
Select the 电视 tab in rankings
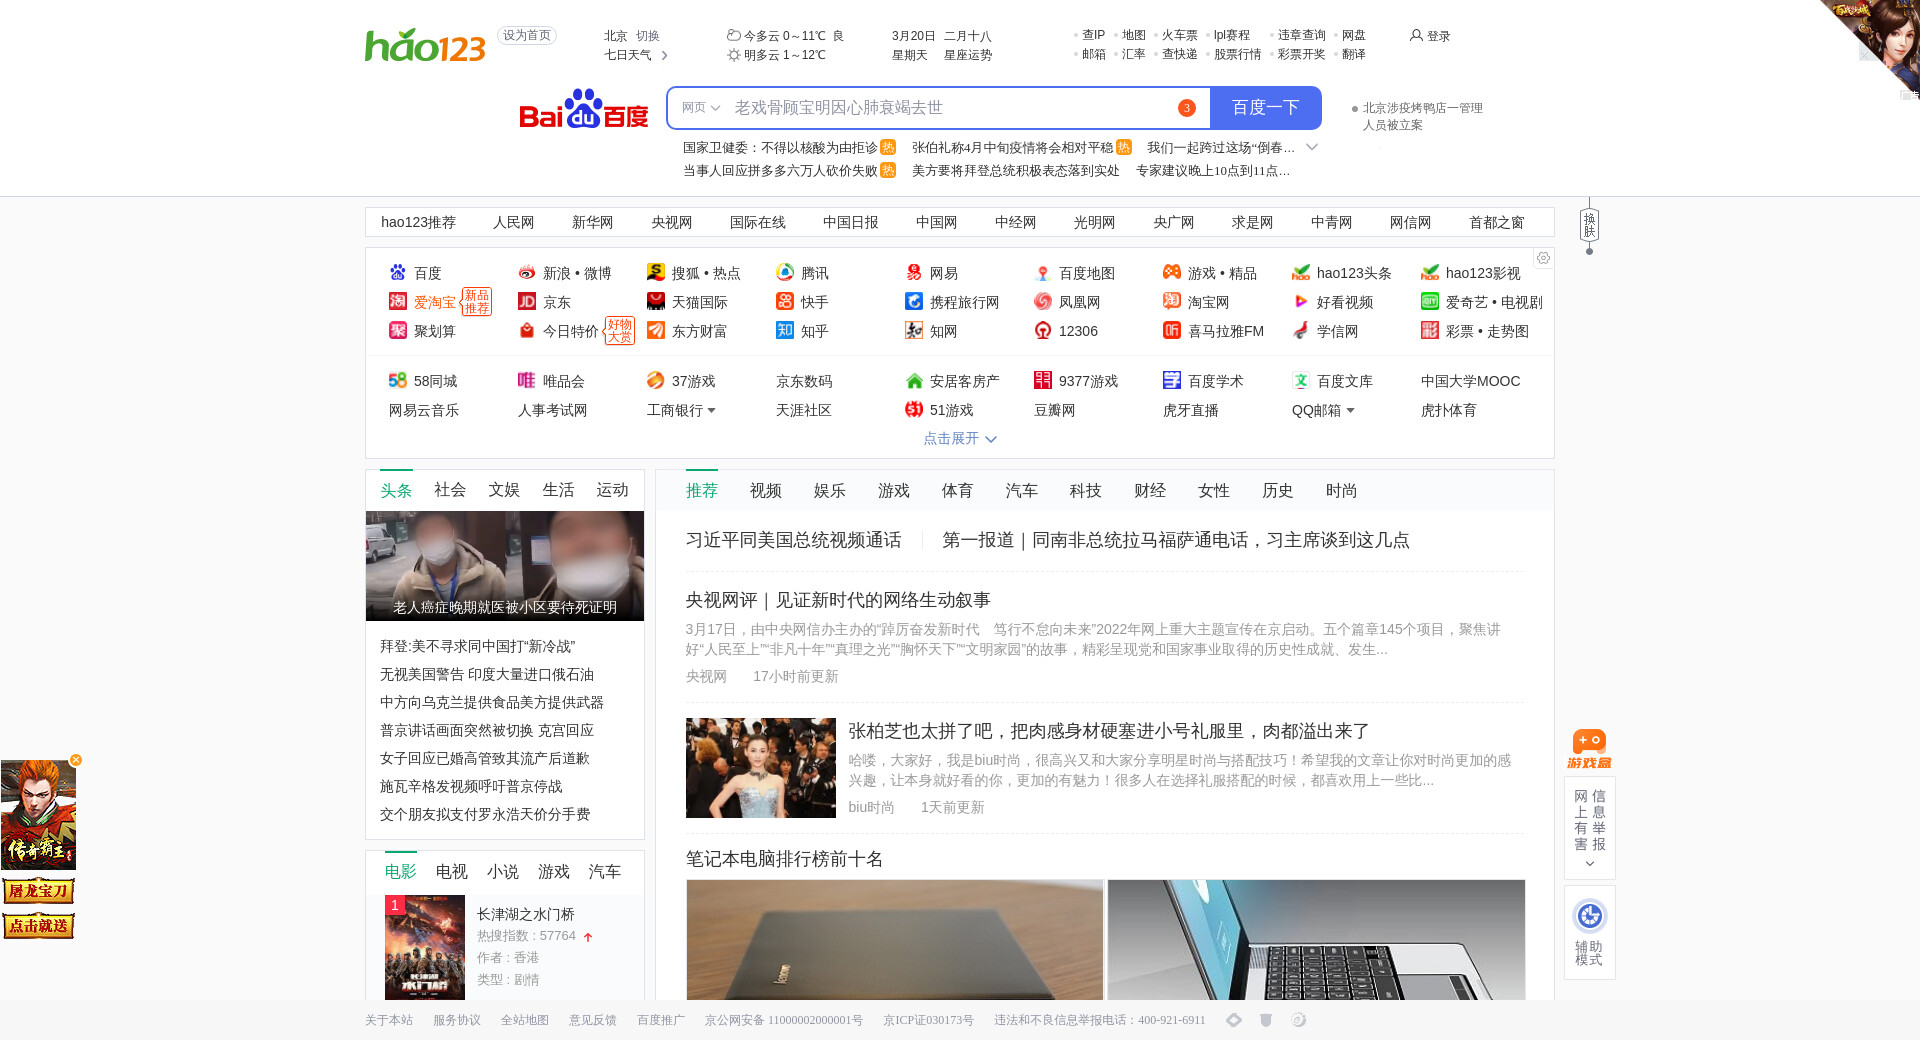click(x=451, y=872)
